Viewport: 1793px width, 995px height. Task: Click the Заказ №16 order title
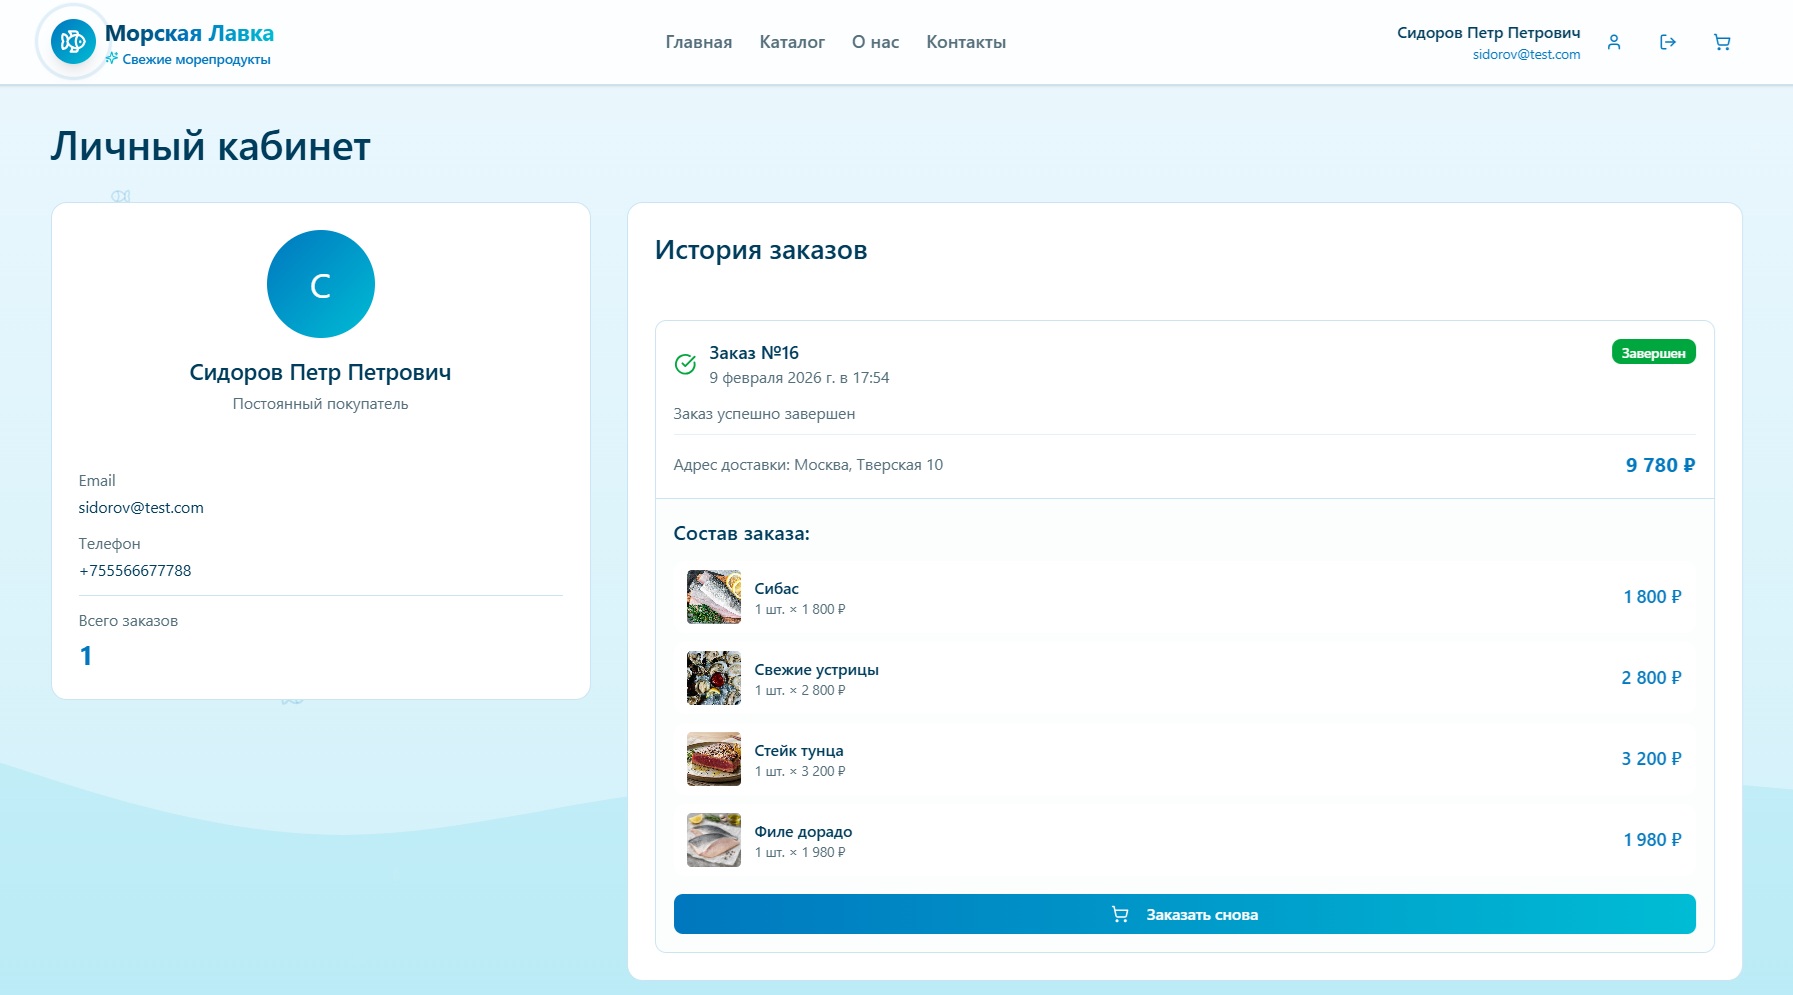click(x=754, y=353)
